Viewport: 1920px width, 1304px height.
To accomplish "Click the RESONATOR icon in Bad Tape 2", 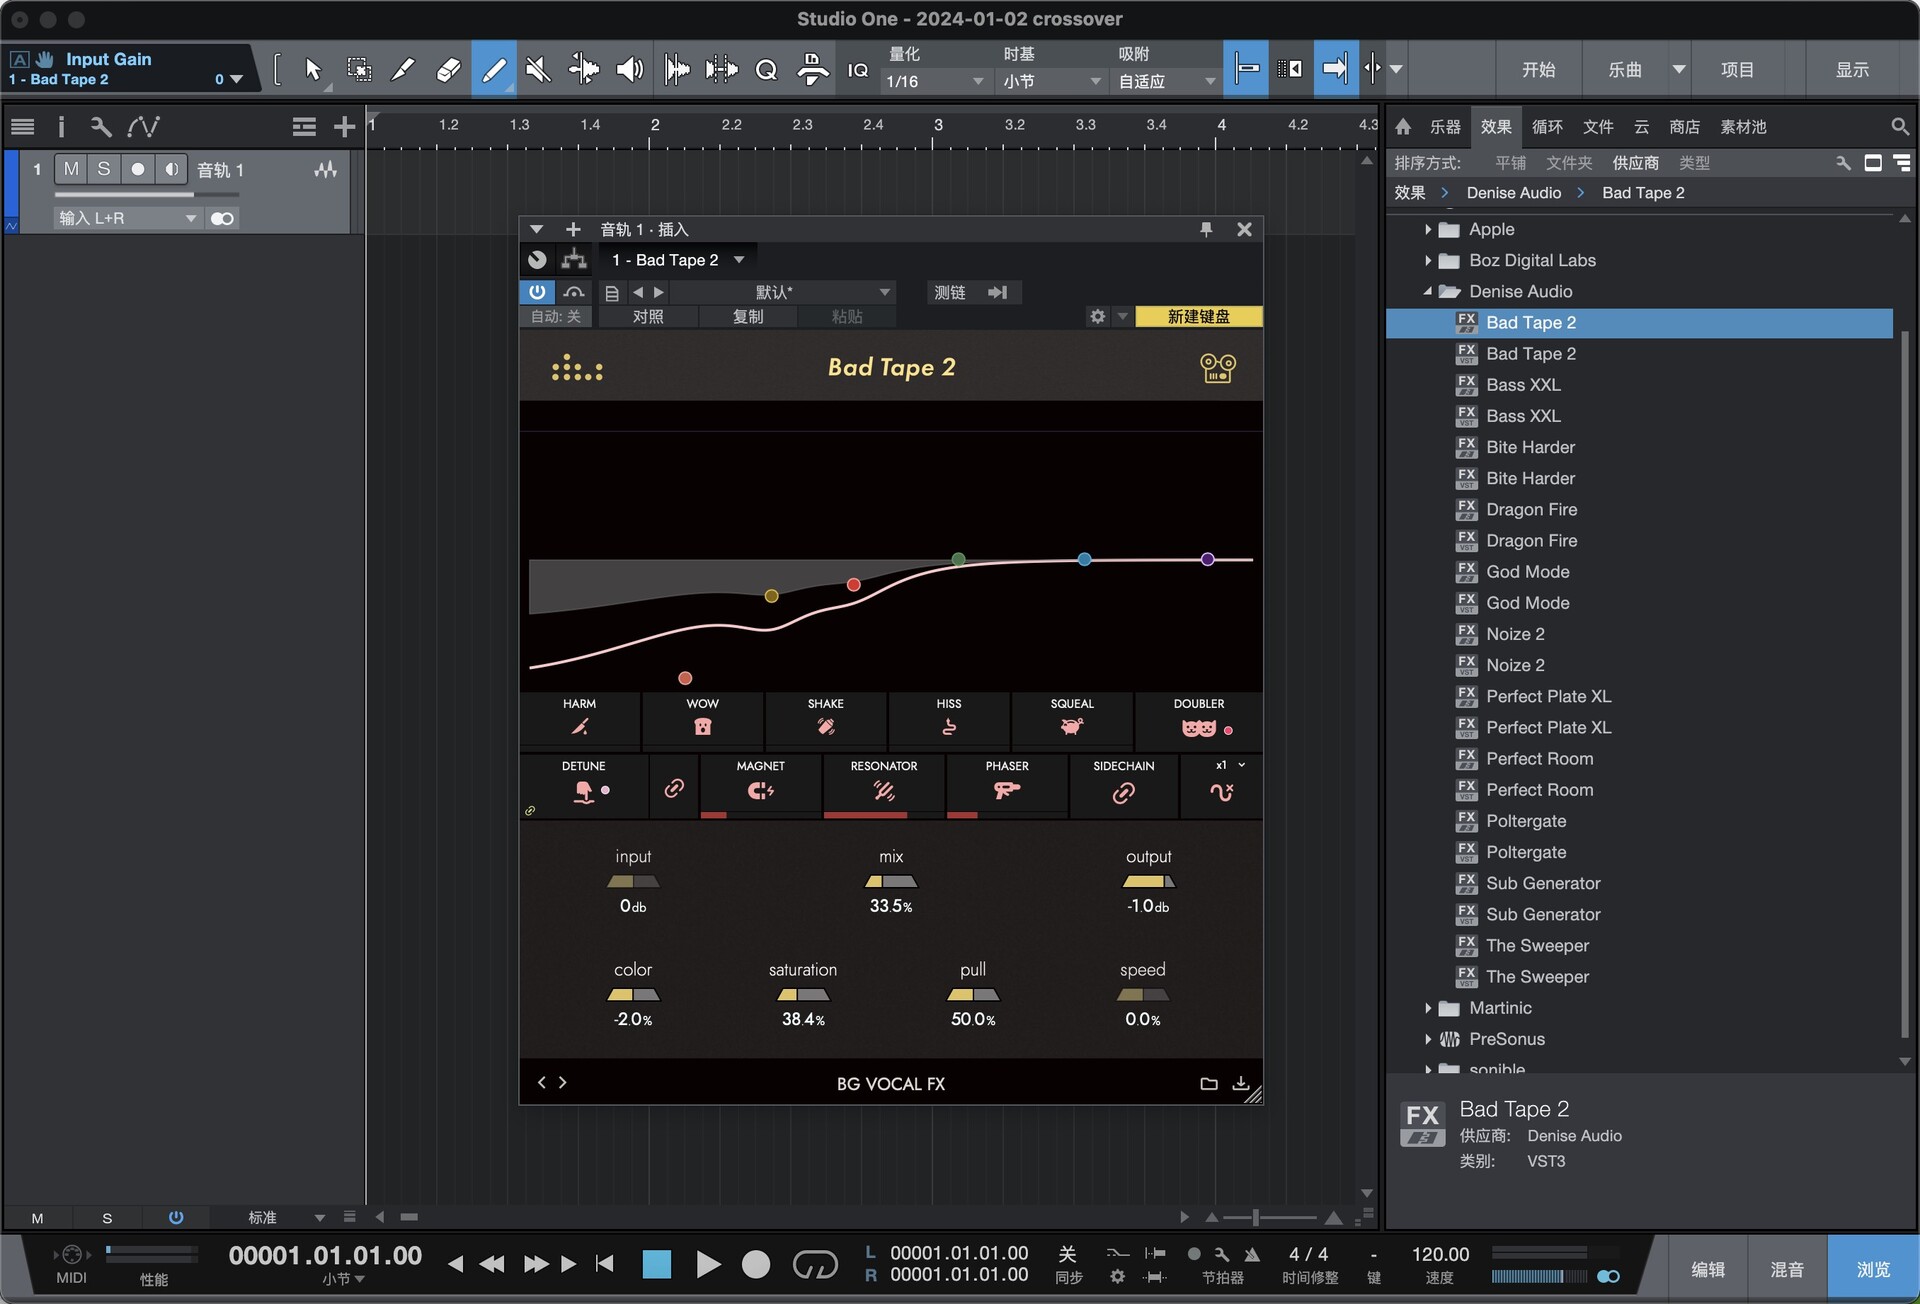I will [x=883, y=790].
